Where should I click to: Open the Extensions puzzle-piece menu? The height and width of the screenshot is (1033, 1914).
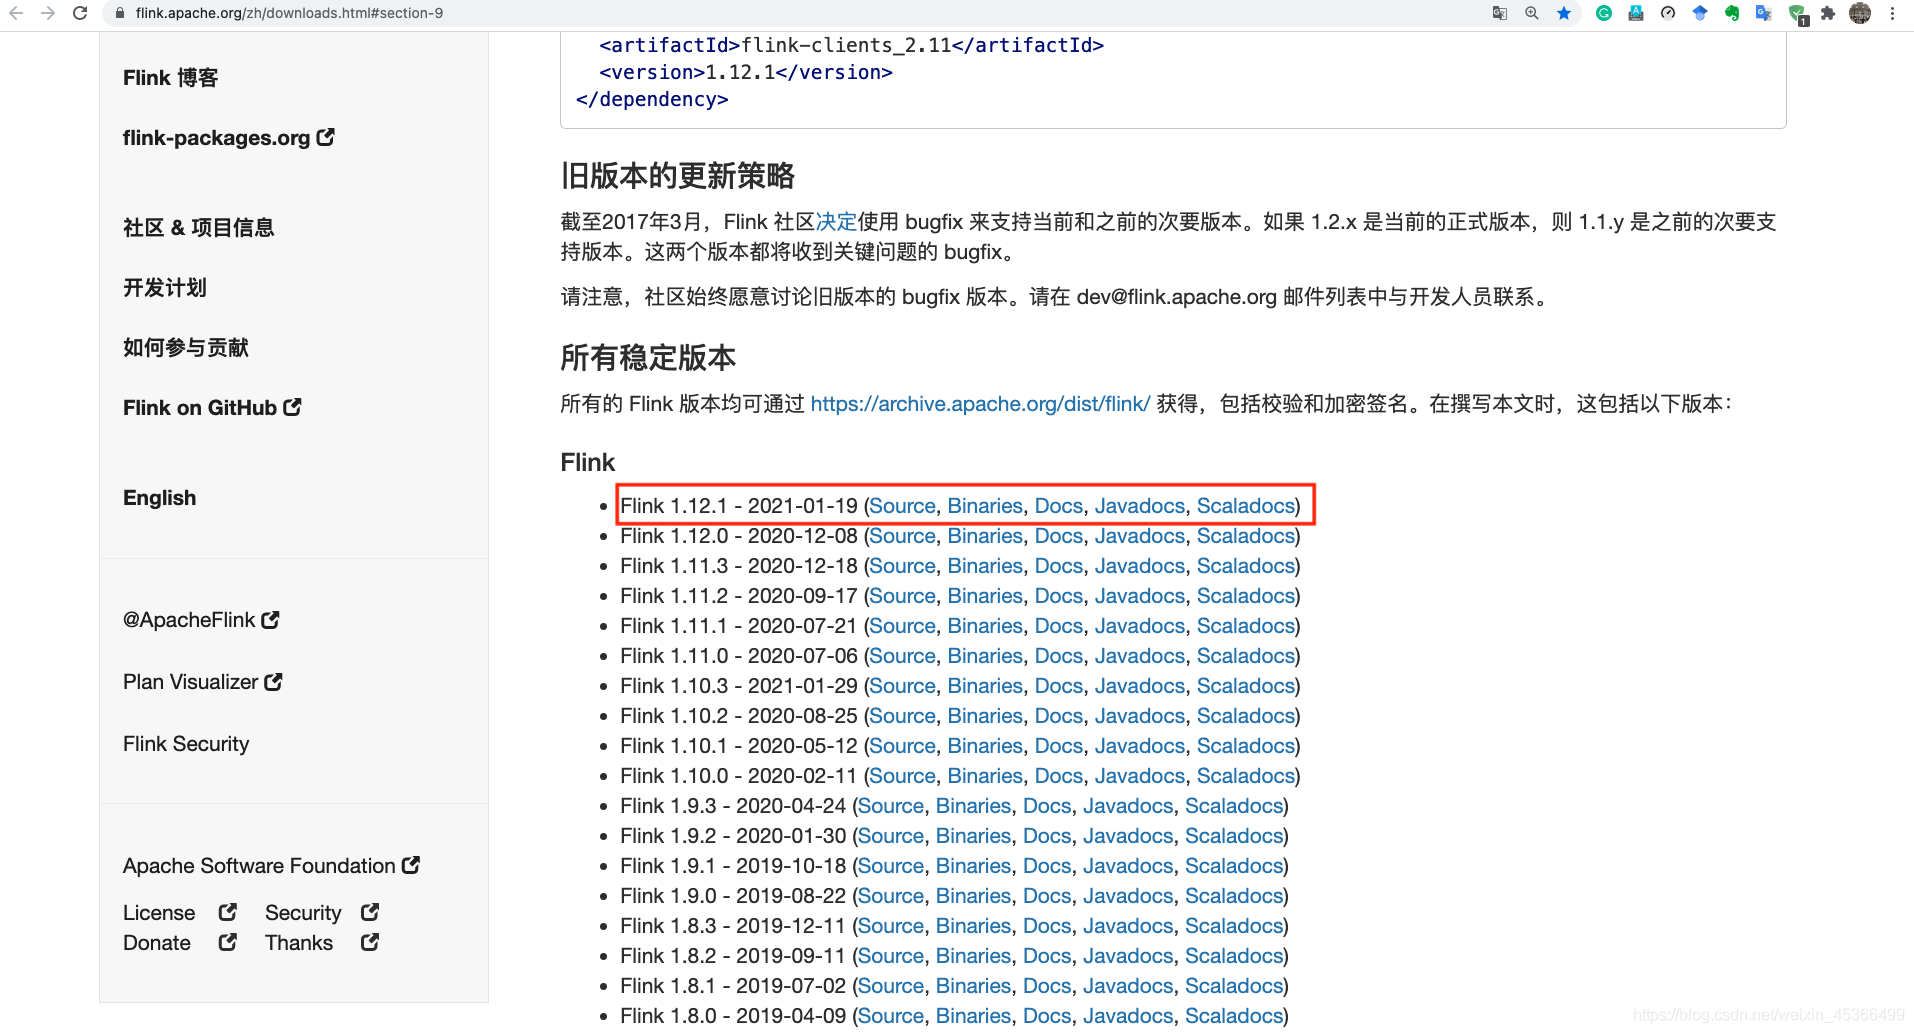coord(1828,13)
